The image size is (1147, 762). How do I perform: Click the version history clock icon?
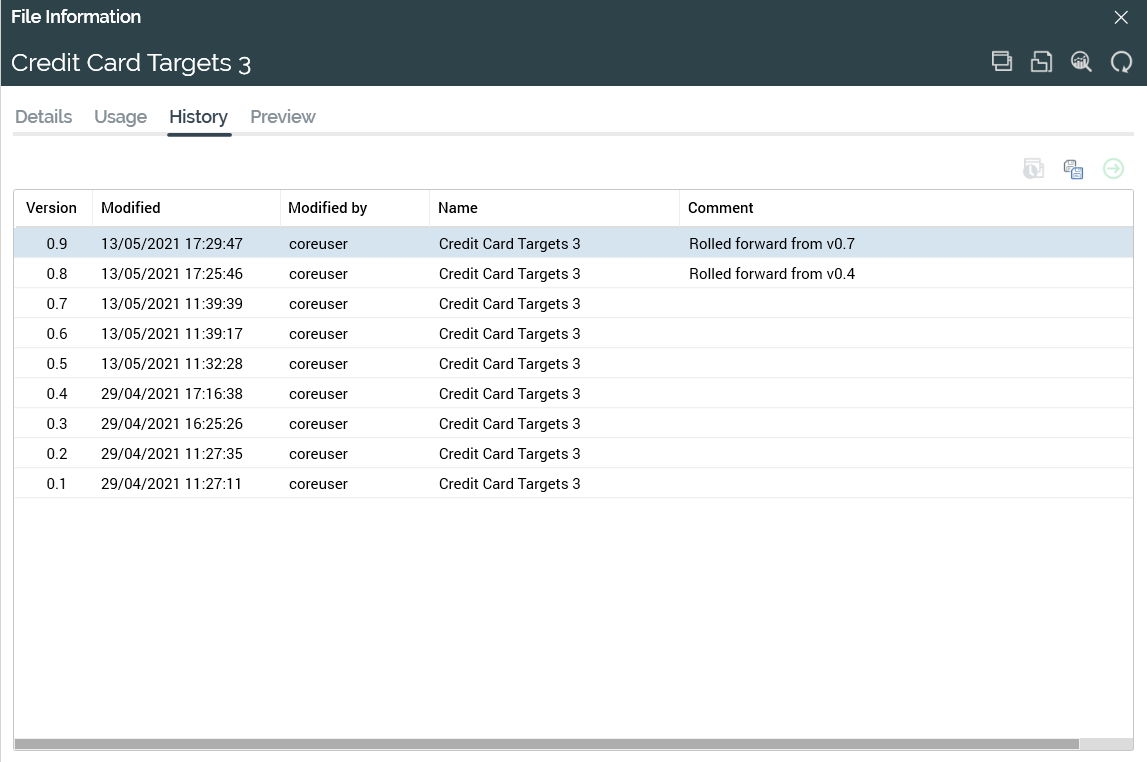[1033, 169]
